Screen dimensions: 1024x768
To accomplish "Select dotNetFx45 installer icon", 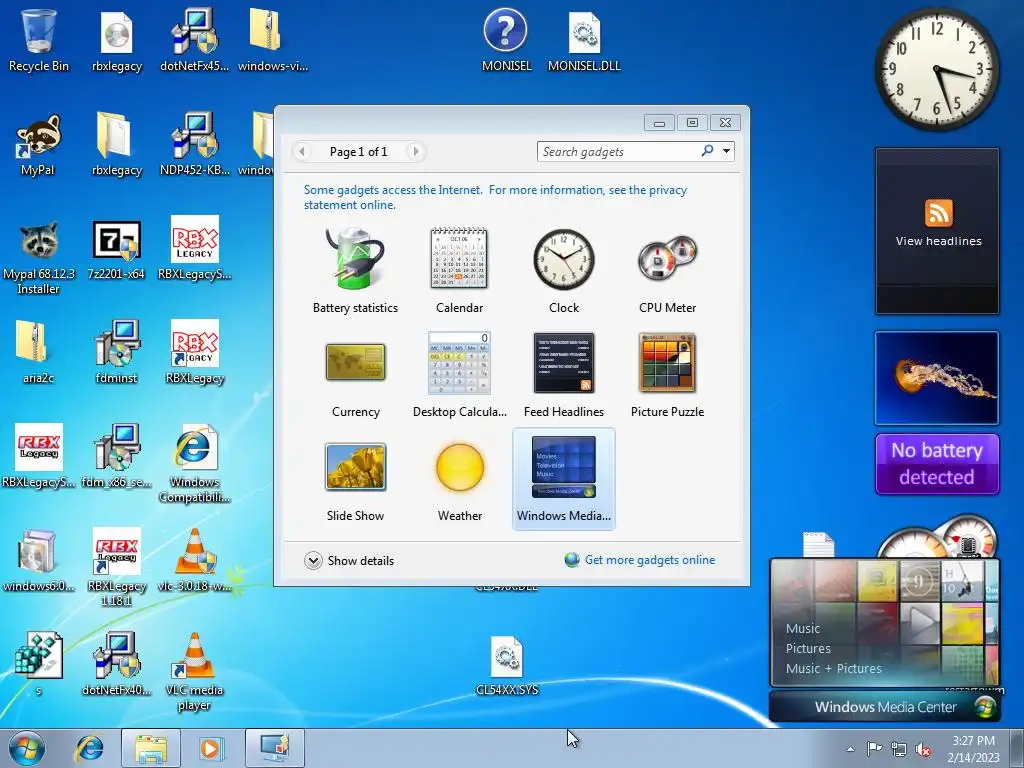I will pyautogui.click(x=195, y=40).
